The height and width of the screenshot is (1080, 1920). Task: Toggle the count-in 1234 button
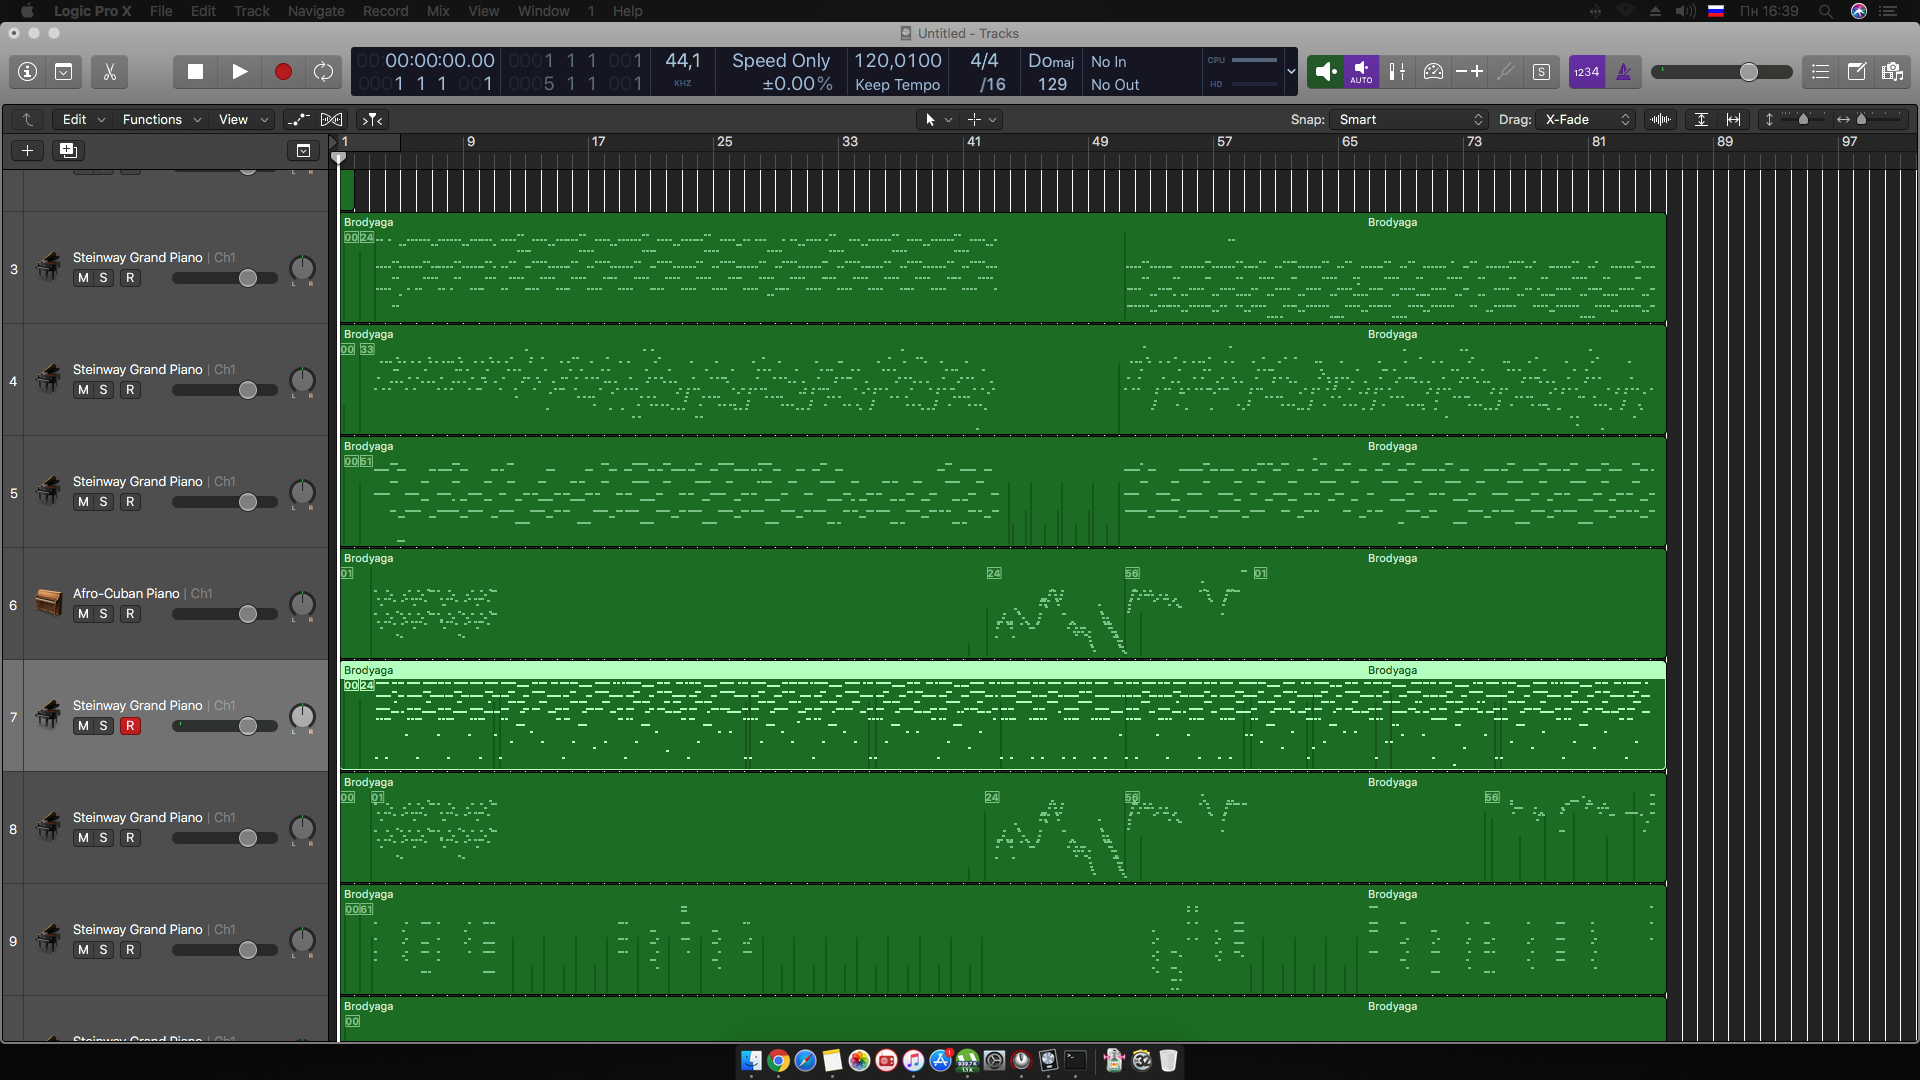coord(1586,72)
